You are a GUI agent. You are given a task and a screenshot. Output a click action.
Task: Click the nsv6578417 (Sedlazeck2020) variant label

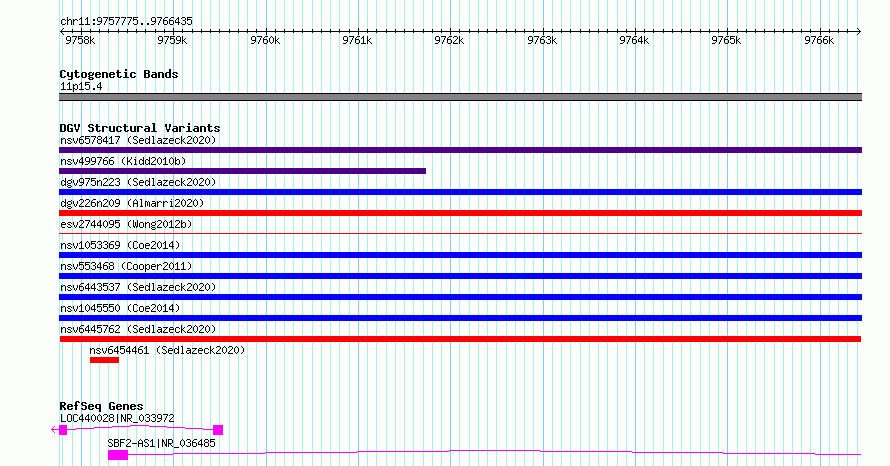click(x=138, y=140)
